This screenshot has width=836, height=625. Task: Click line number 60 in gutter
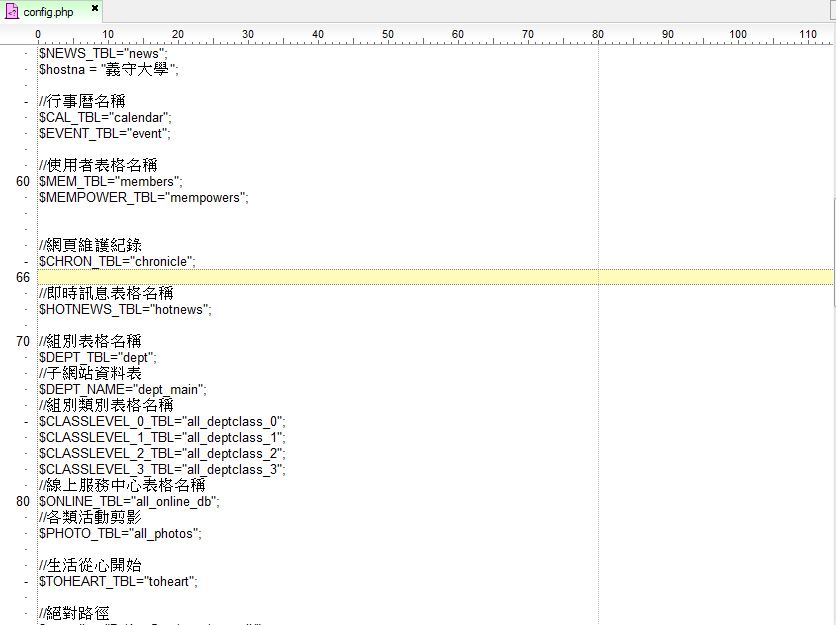(x=23, y=181)
